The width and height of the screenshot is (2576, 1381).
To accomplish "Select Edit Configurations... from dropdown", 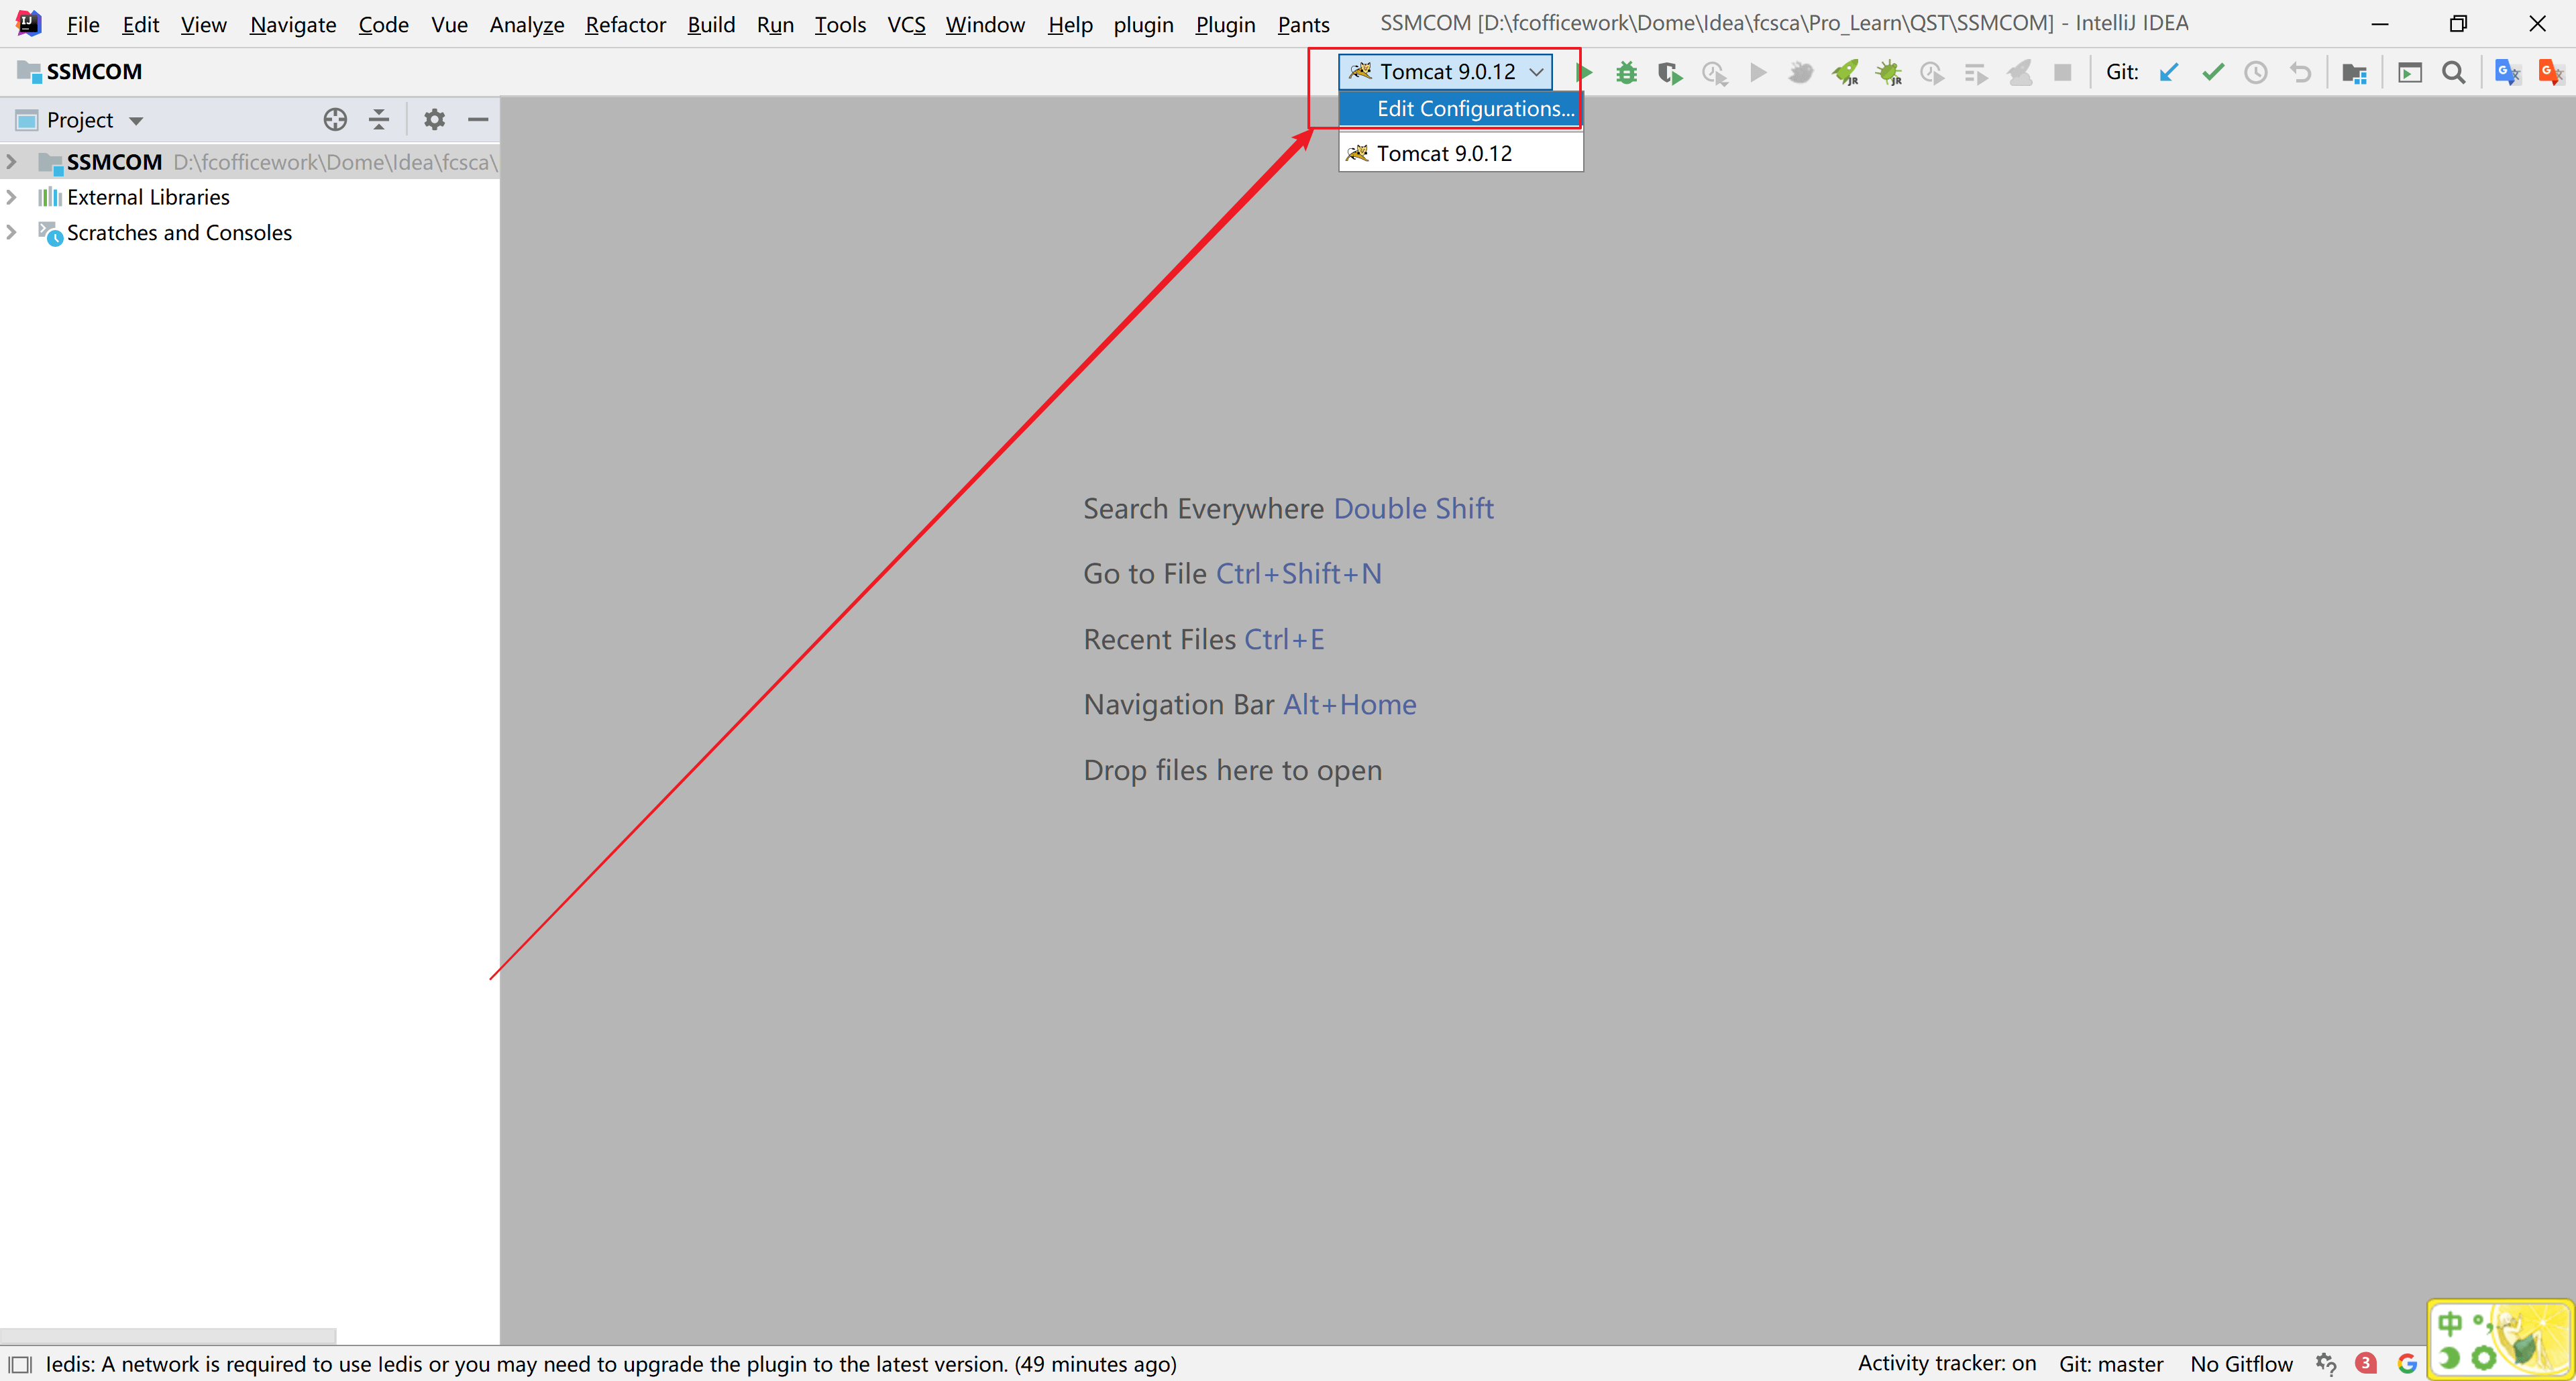I will [1474, 108].
